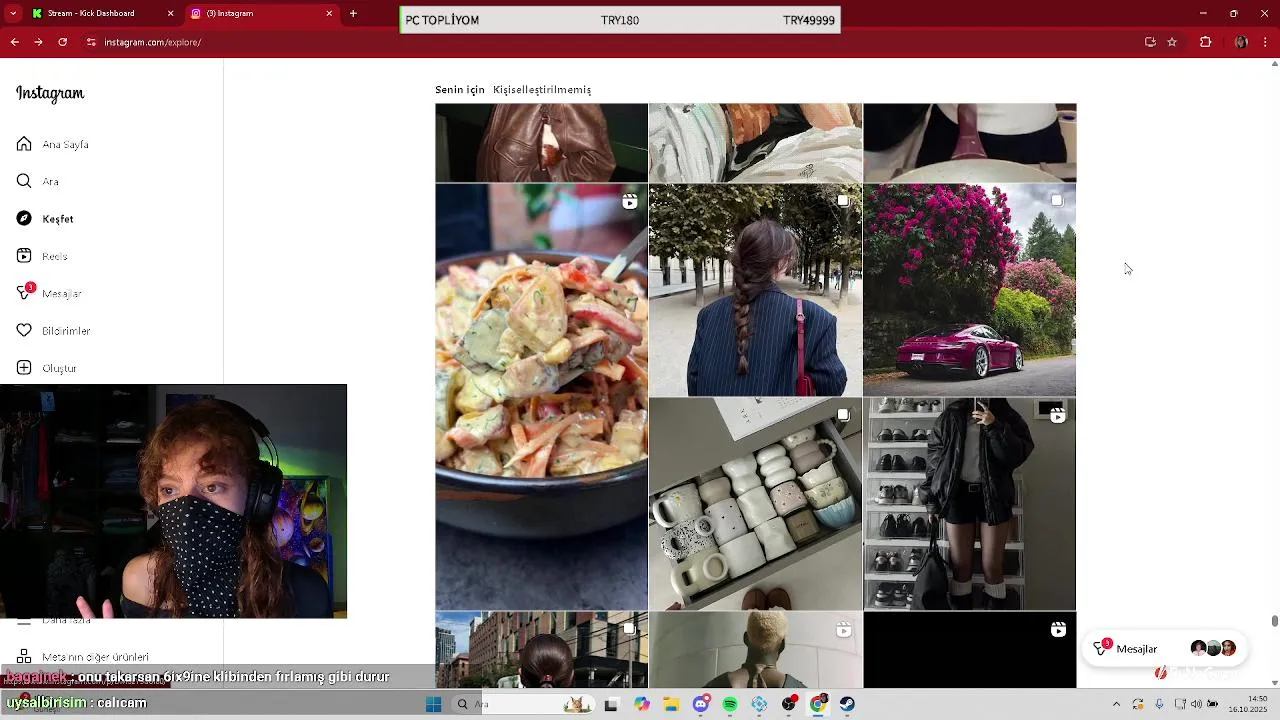The width and height of the screenshot is (1280, 720).
Task: Go forward in browser
Action: click(x=38, y=42)
